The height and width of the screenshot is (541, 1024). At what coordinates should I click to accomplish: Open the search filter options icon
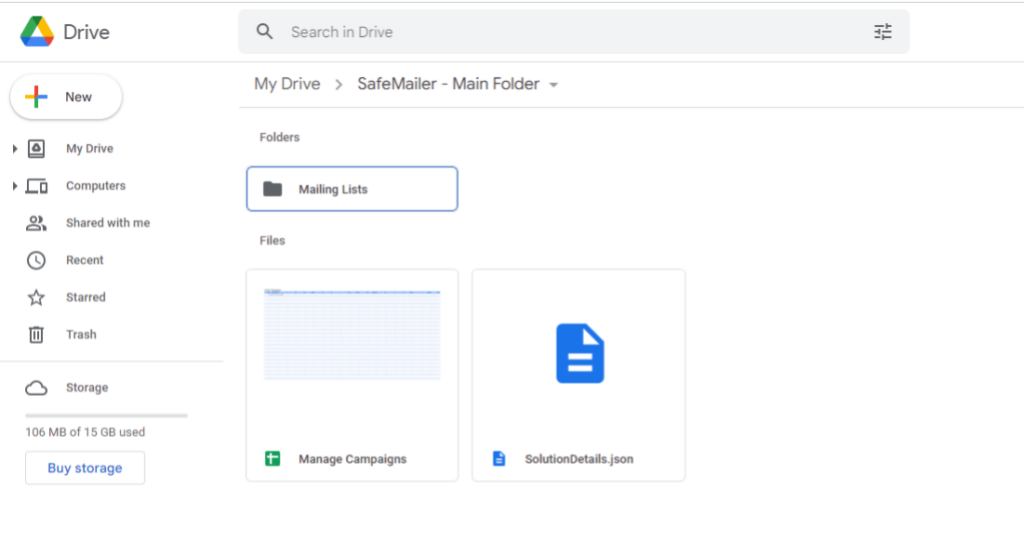[x=882, y=32]
